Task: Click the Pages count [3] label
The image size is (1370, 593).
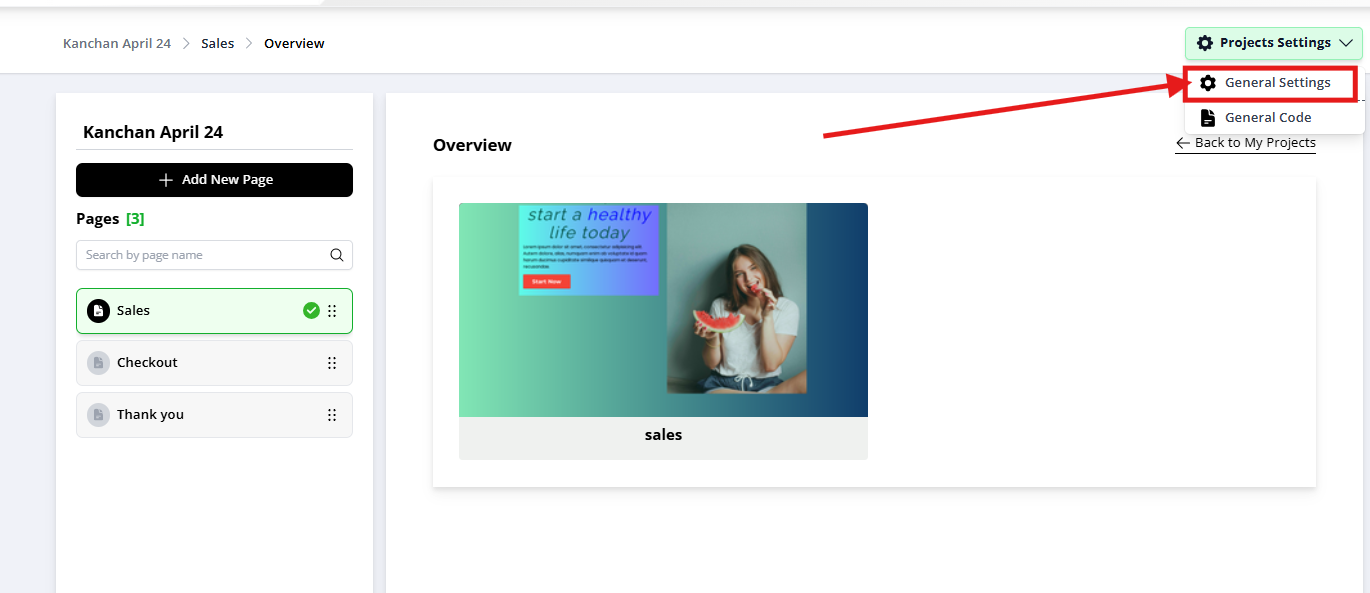Action: pyautogui.click(x=135, y=219)
